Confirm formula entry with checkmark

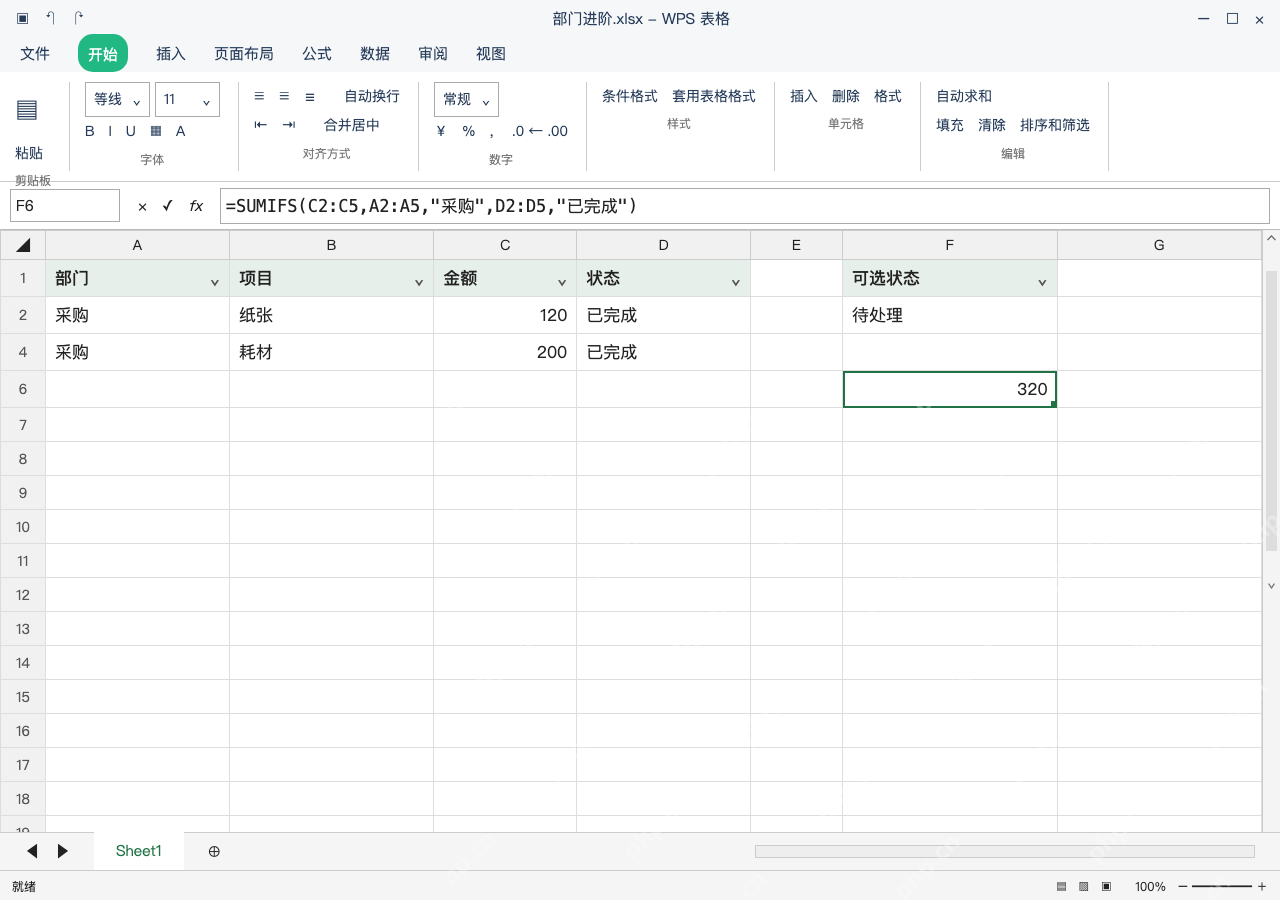tap(167, 206)
